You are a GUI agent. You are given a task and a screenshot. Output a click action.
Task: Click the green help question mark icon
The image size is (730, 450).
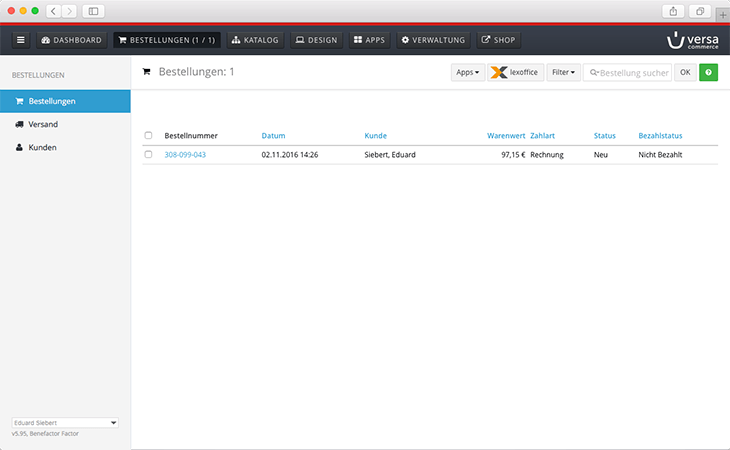tap(708, 72)
